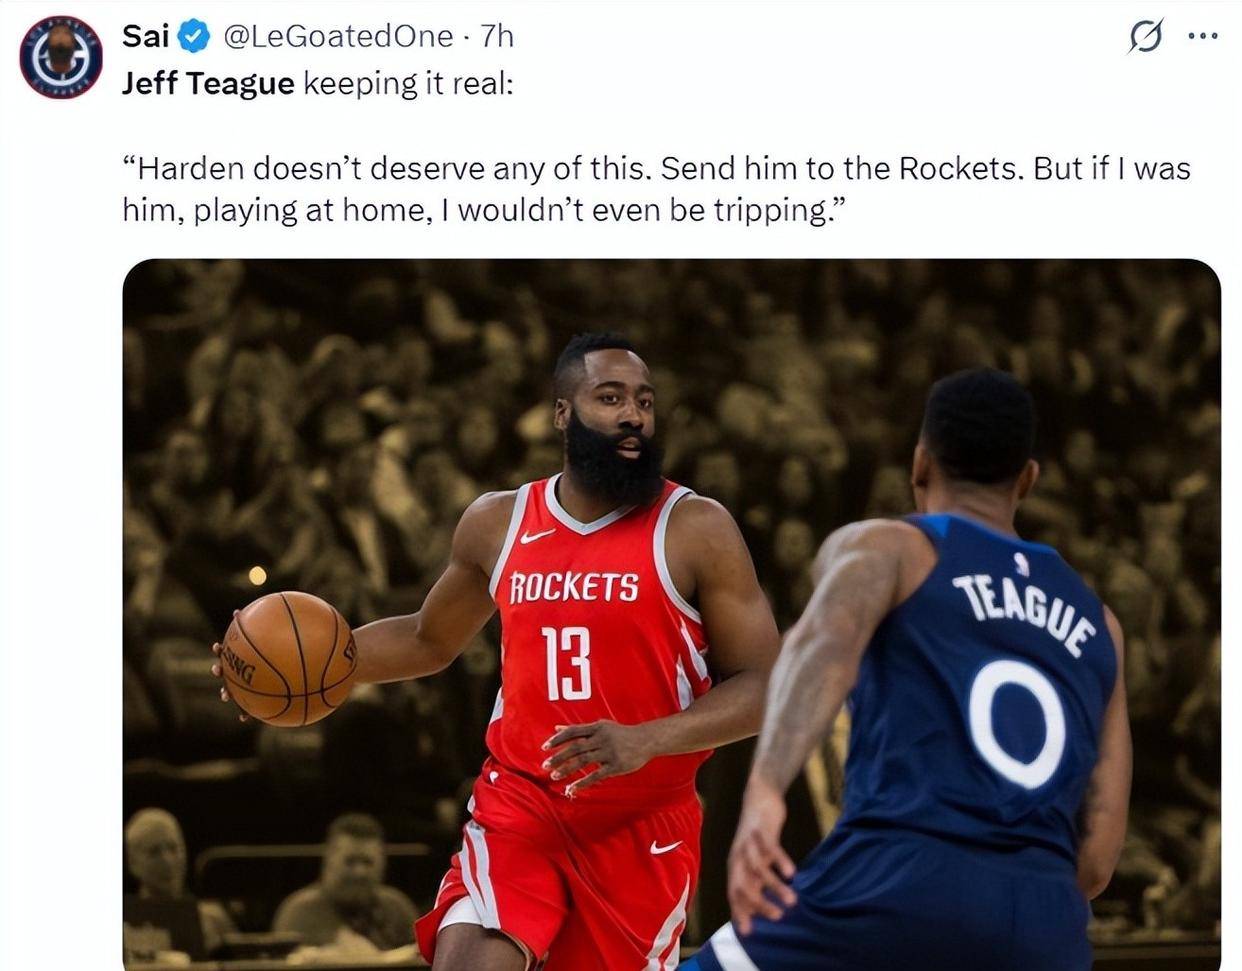Open Sai's profile avatar picture
1242x971 pixels.
pyautogui.click(x=61, y=56)
